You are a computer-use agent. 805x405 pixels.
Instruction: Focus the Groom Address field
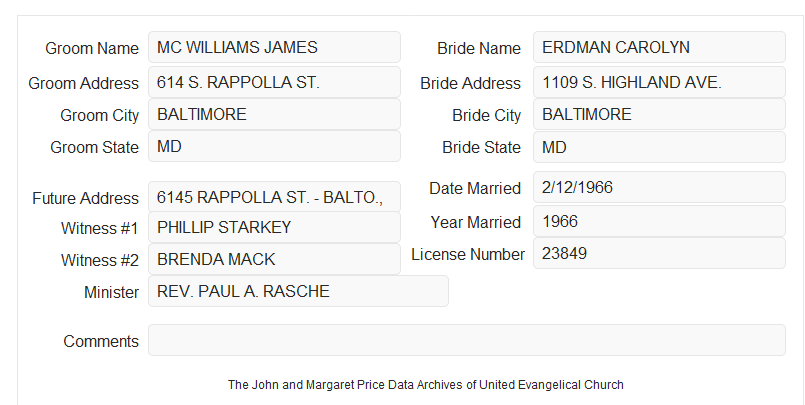[x=274, y=82]
